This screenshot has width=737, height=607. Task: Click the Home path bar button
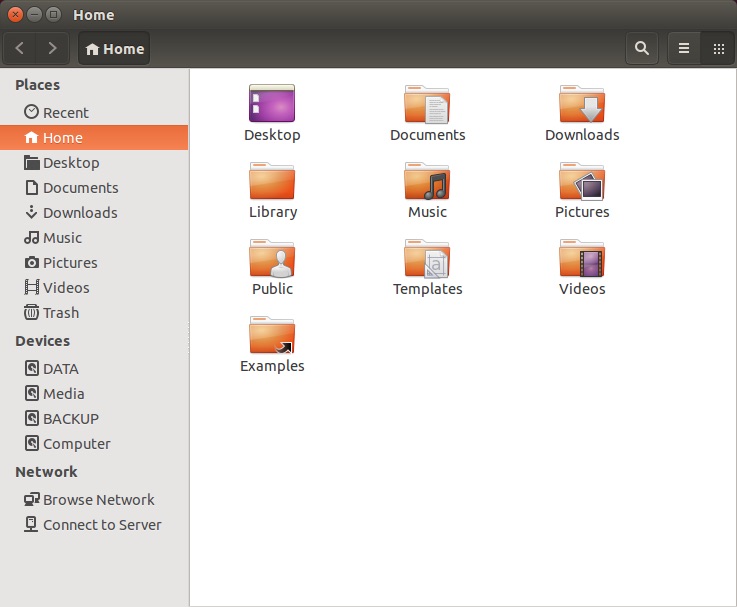tap(114, 49)
